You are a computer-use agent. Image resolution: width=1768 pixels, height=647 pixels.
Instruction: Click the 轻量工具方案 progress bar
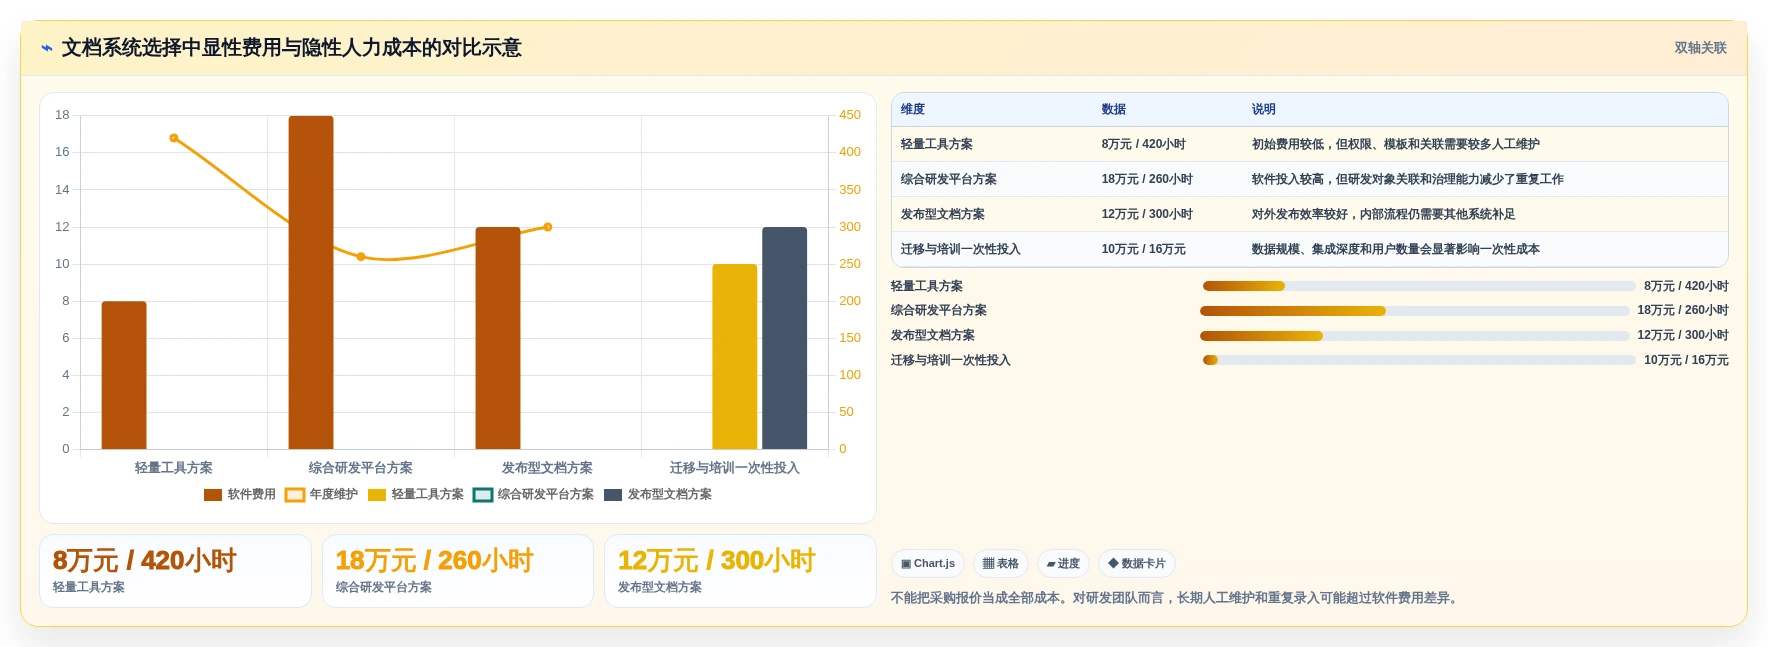(1419, 286)
